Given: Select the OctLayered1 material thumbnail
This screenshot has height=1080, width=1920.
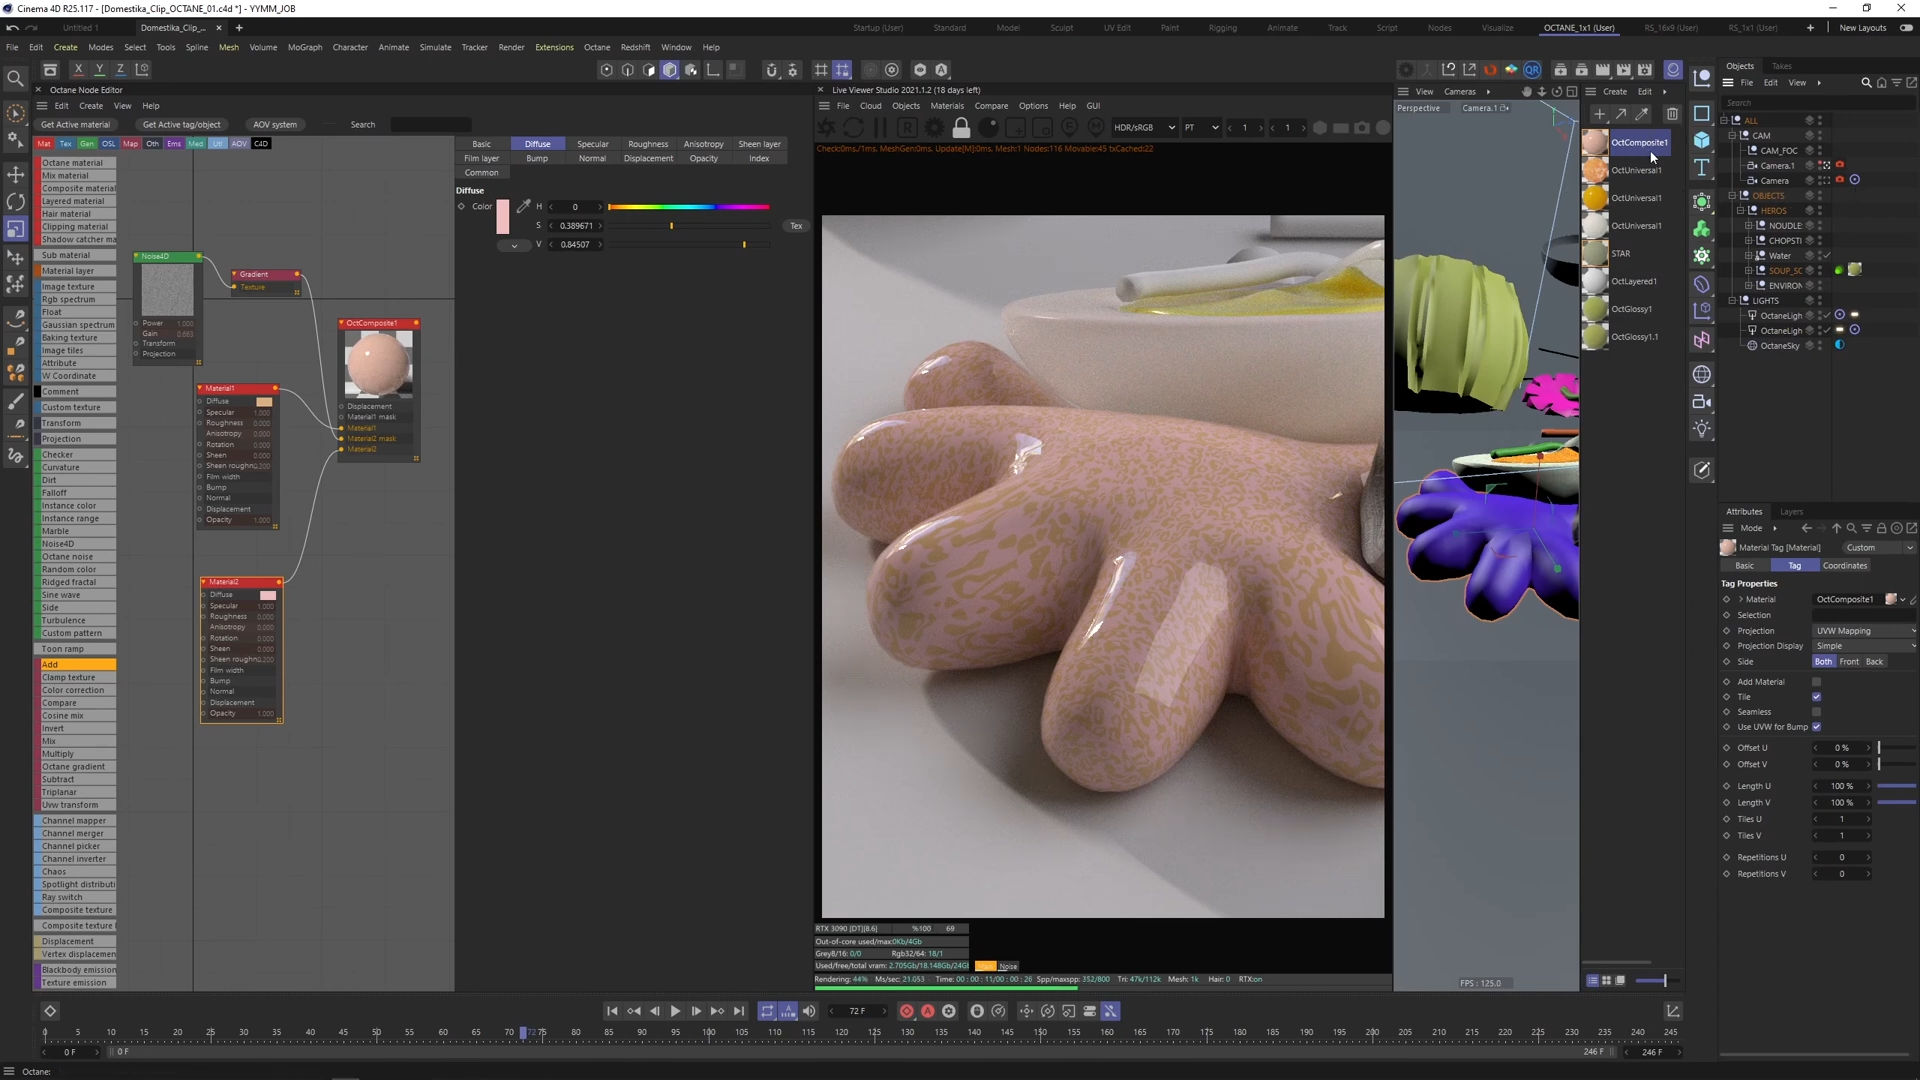Looking at the screenshot, I should tap(1595, 282).
